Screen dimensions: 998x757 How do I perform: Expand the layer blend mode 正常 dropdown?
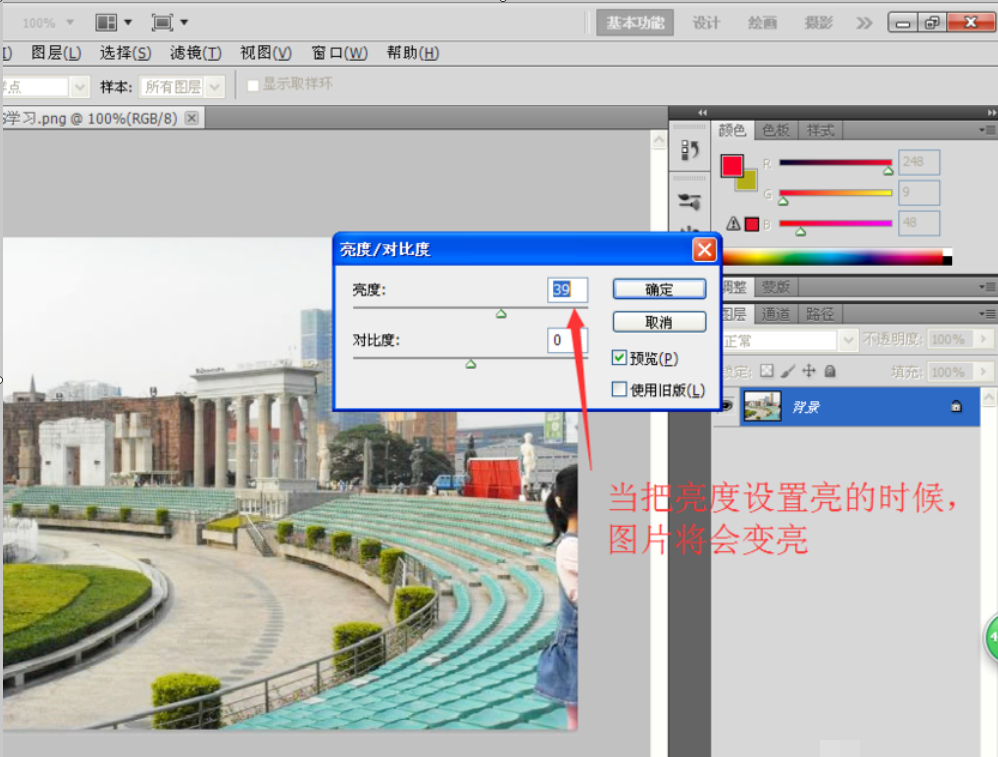click(848, 341)
